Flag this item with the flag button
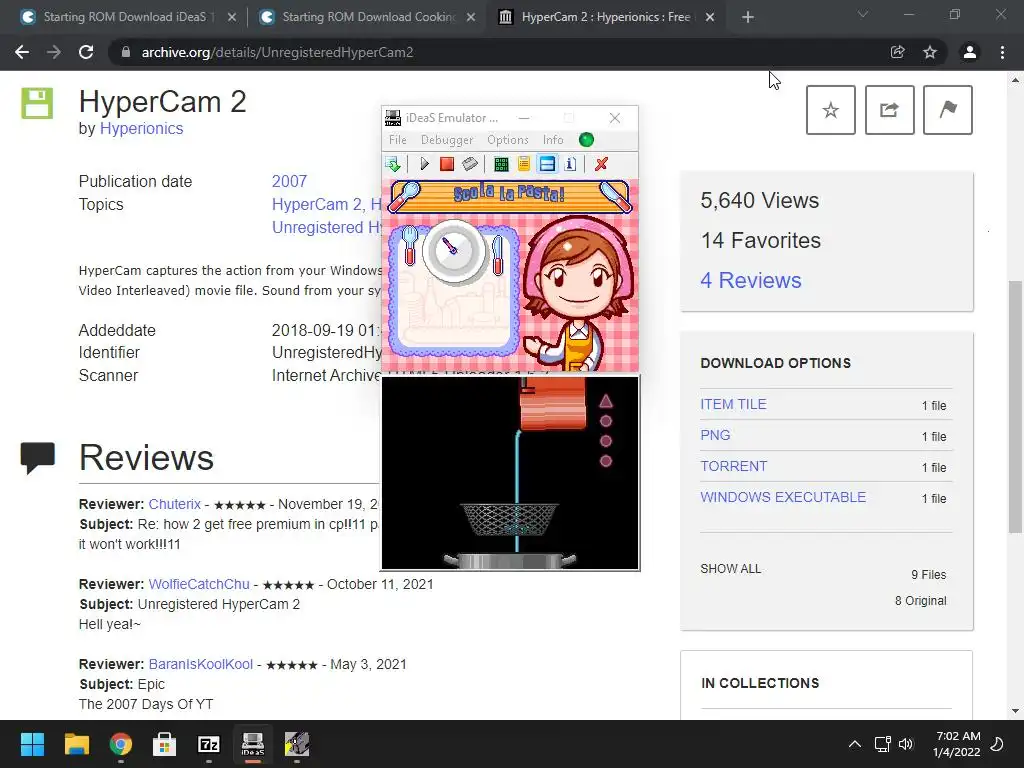 (x=948, y=110)
